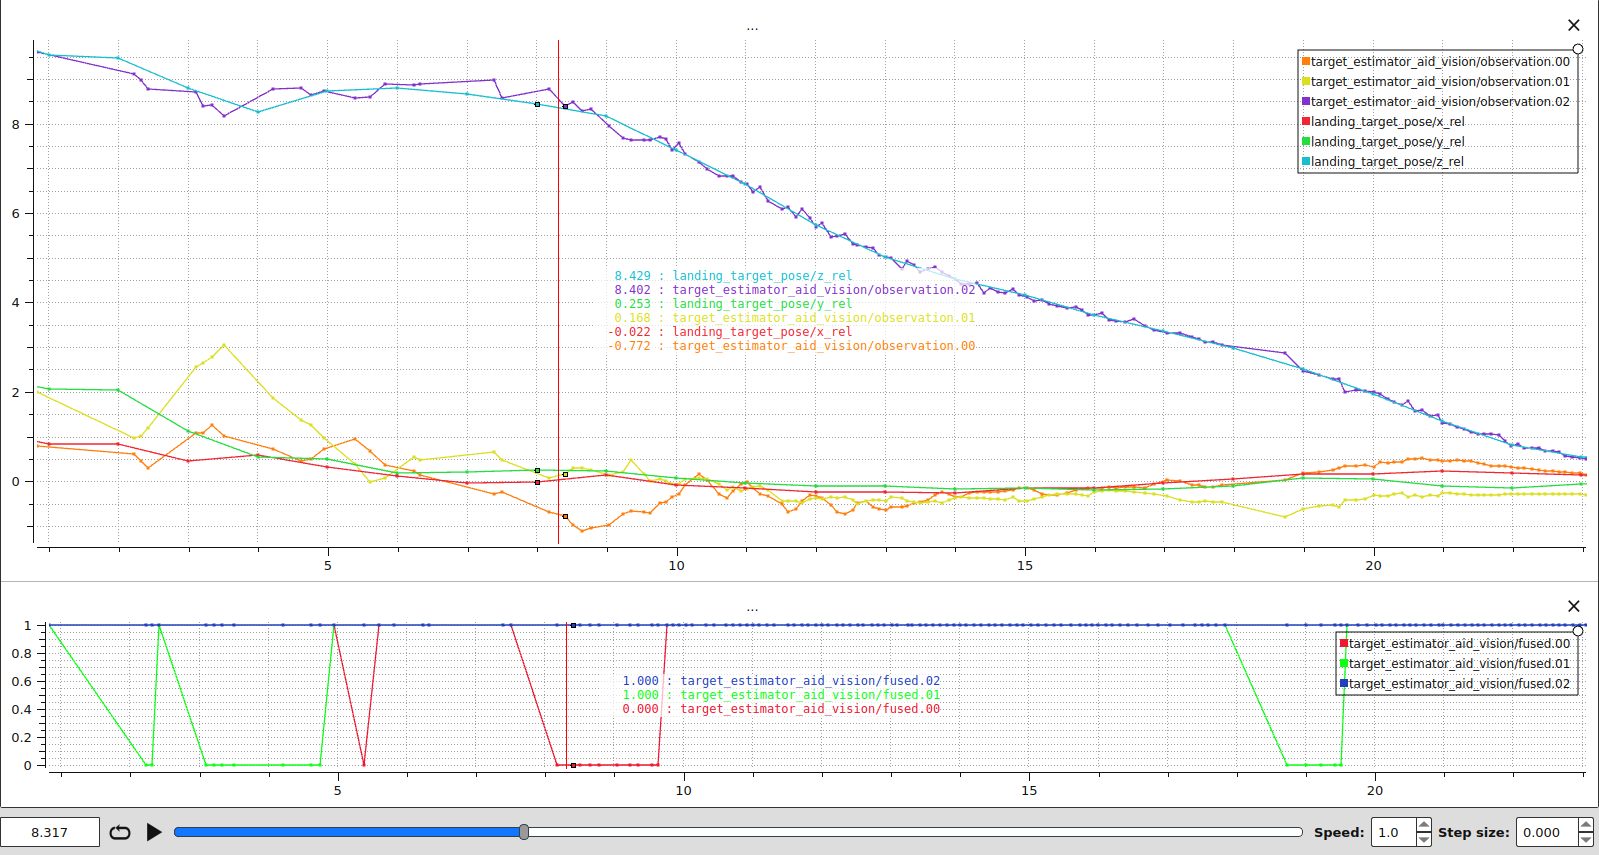This screenshot has width=1599, height=855.
Task: Click the red swatch for landing_target_pose/x_rel
Action: 1305,121
